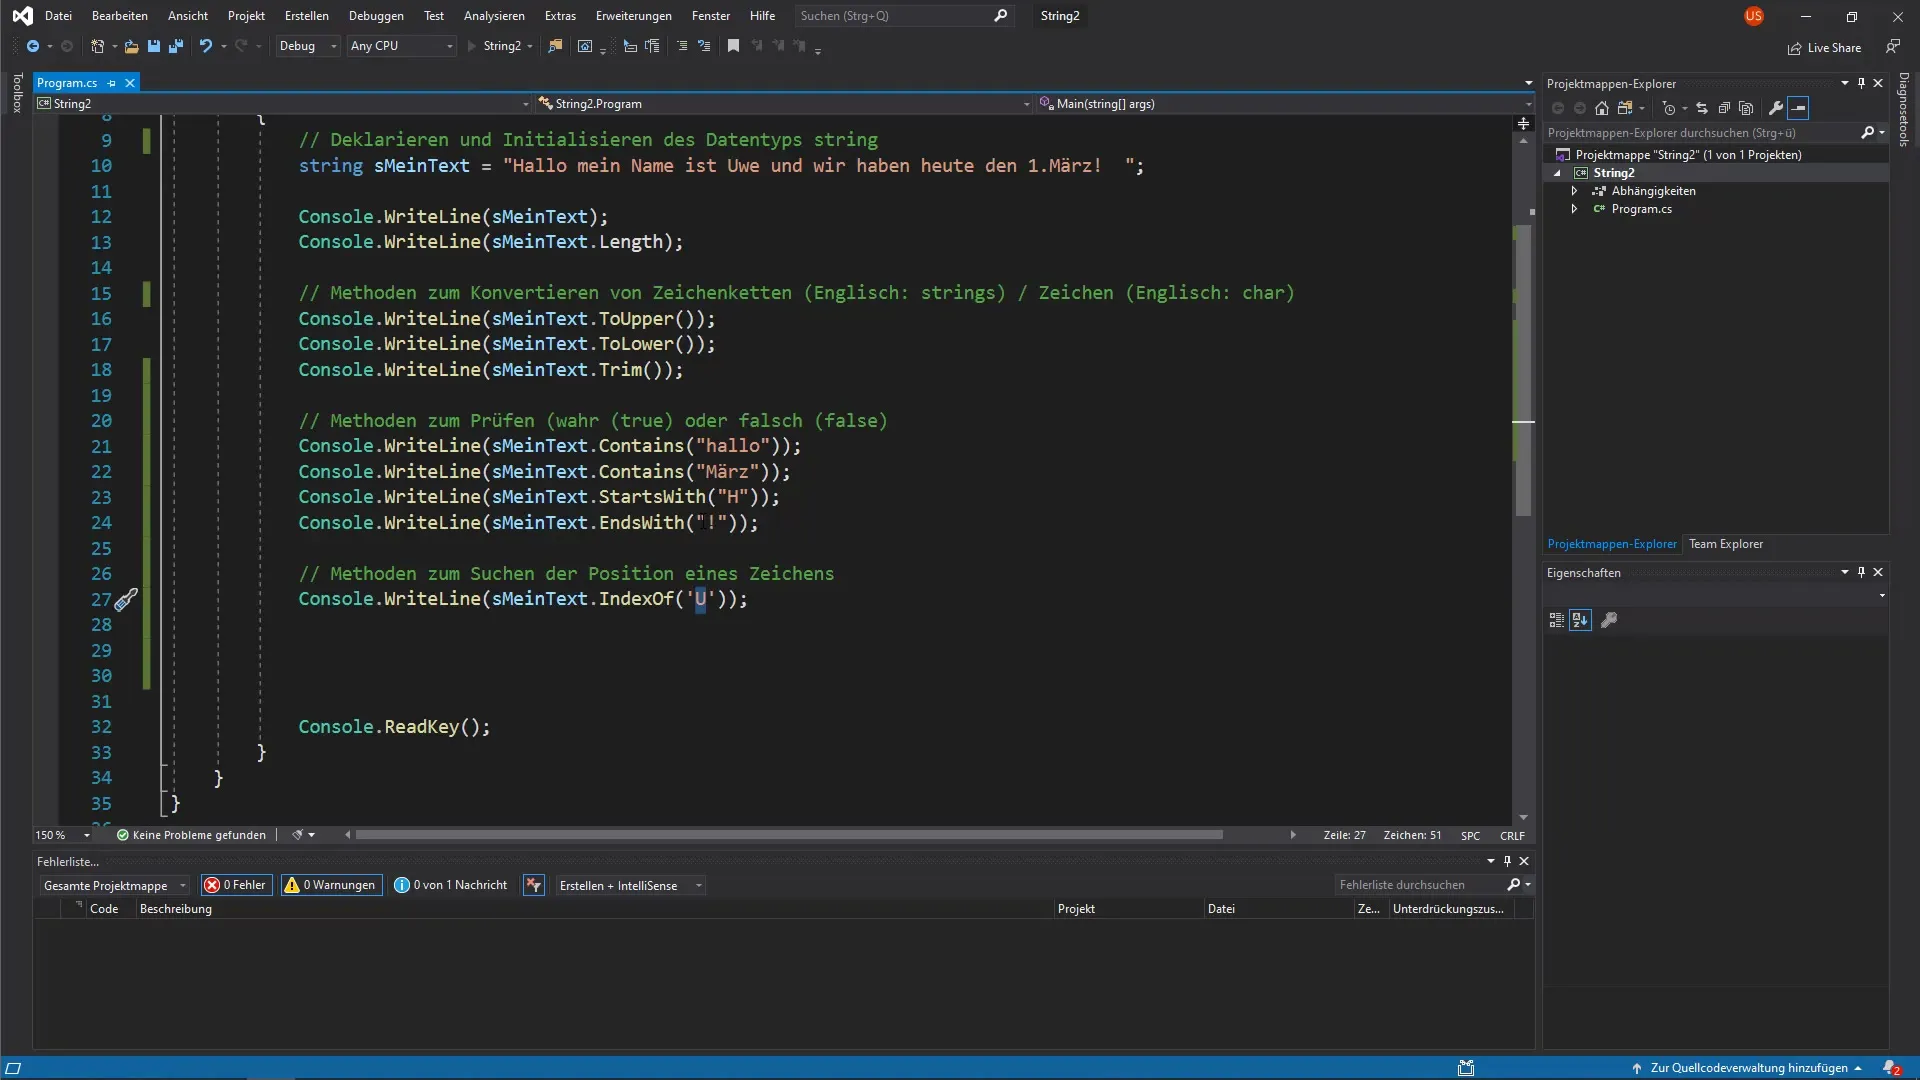Toggle auto-hide pin on Projektmappen-Explorer panel
Viewport: 1920px width, 1080px height.
(x=1861, y=83)
